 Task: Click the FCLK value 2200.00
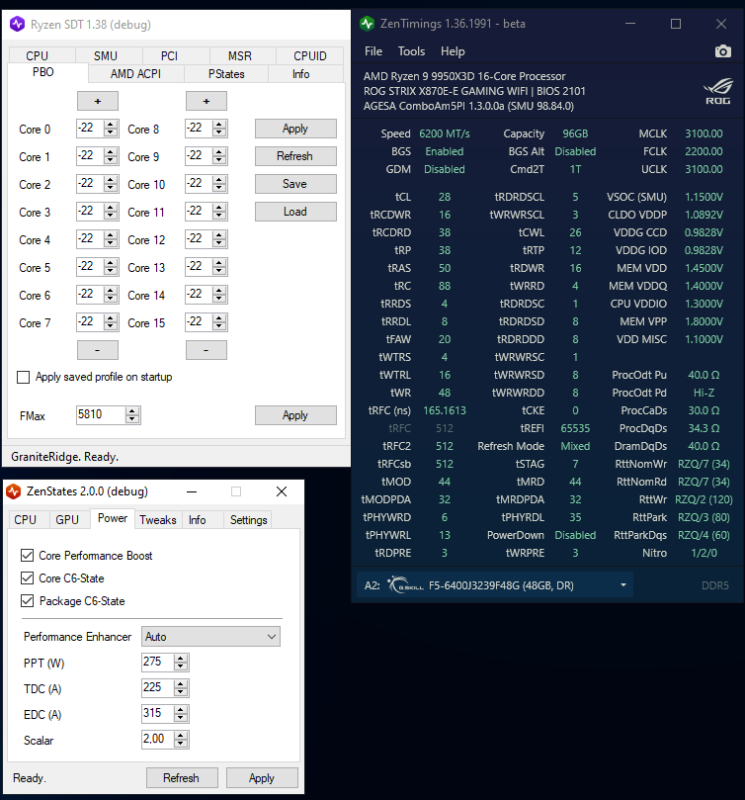704,152
